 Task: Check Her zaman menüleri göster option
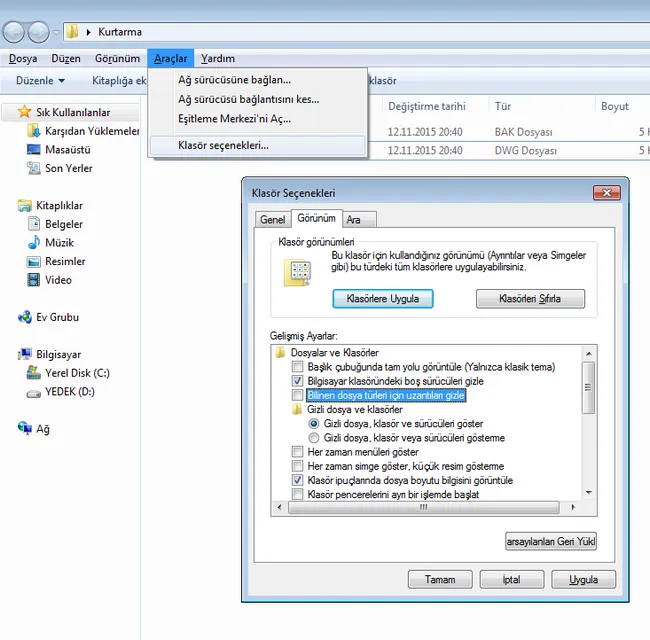tap(297, 452)
